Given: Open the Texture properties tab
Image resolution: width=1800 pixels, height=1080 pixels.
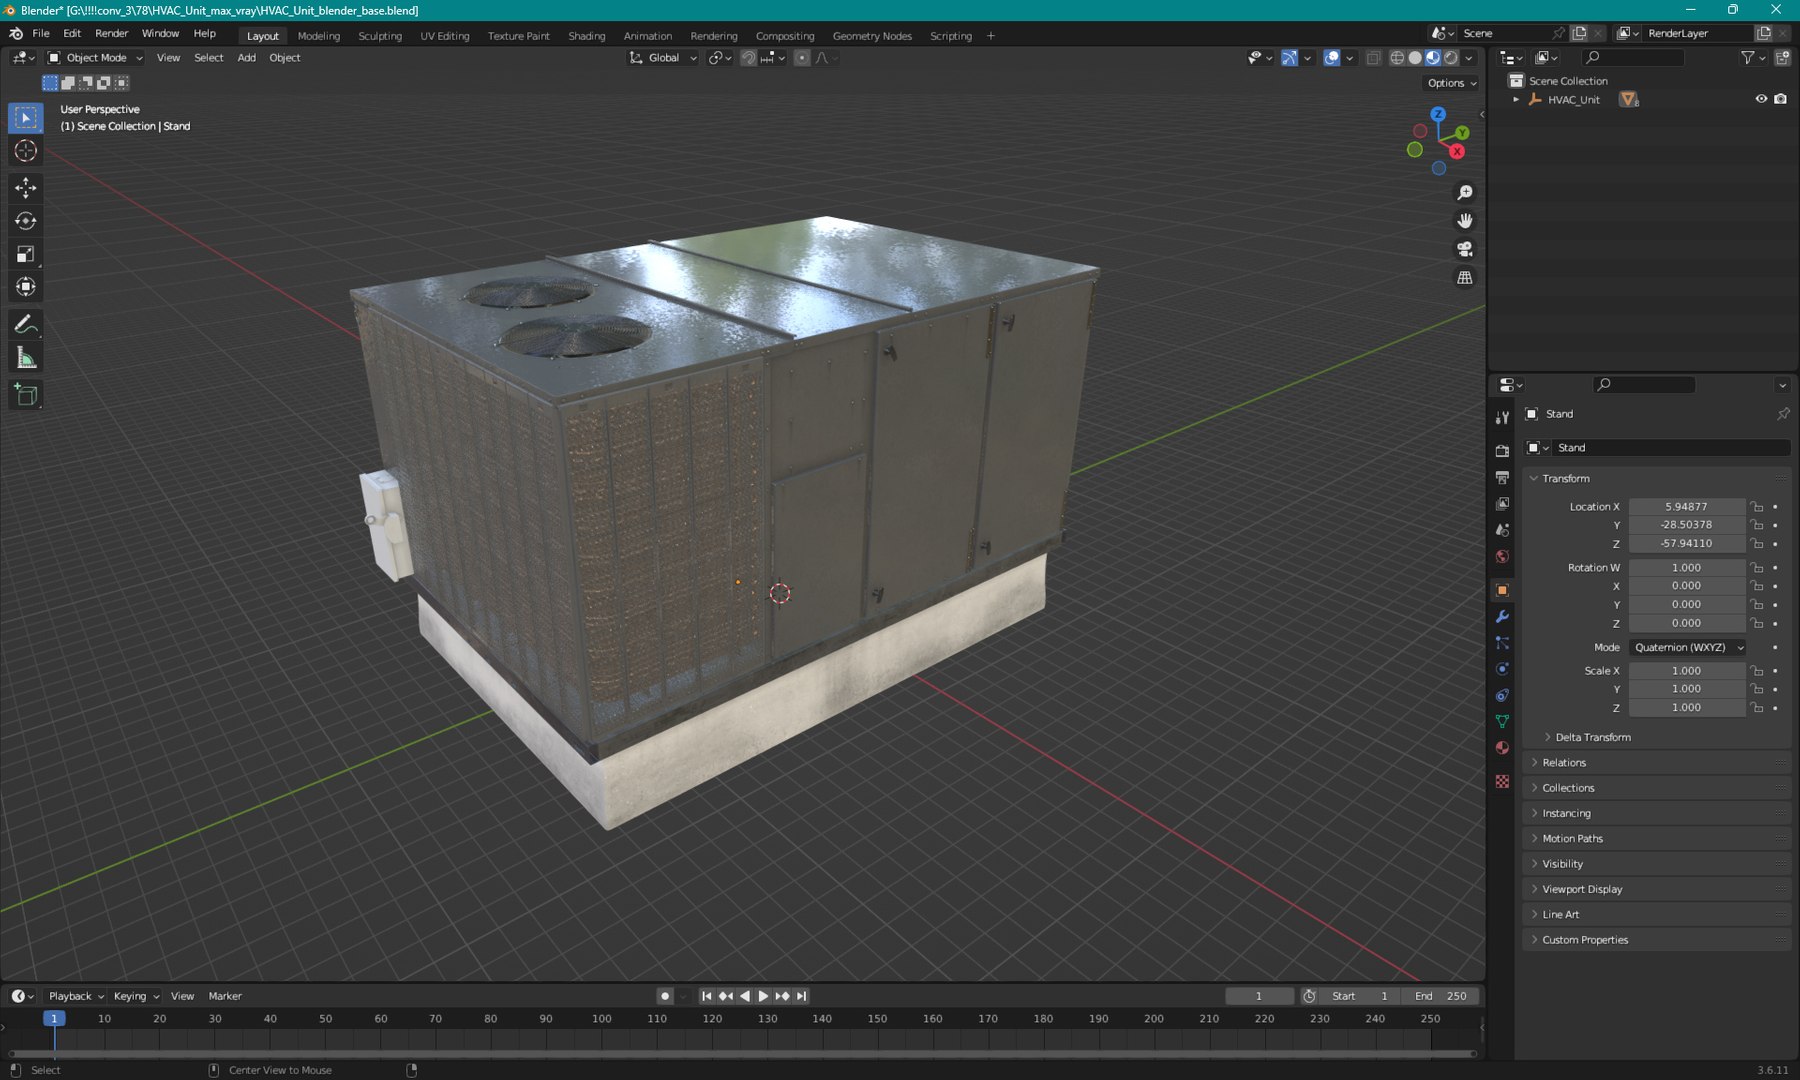Looking at the screenshot, I should (x=1502, y=781).
